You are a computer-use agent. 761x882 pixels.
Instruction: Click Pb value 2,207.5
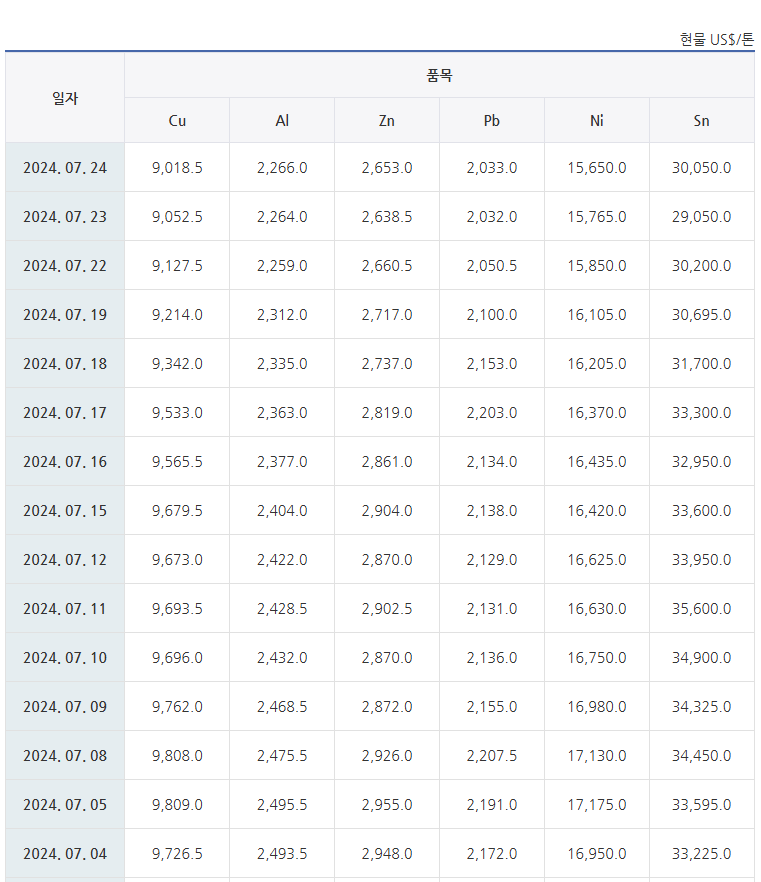[492, 755]
